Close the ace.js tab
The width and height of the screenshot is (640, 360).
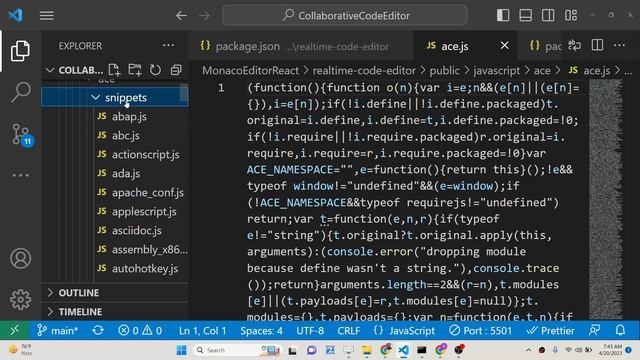(504, 45)
